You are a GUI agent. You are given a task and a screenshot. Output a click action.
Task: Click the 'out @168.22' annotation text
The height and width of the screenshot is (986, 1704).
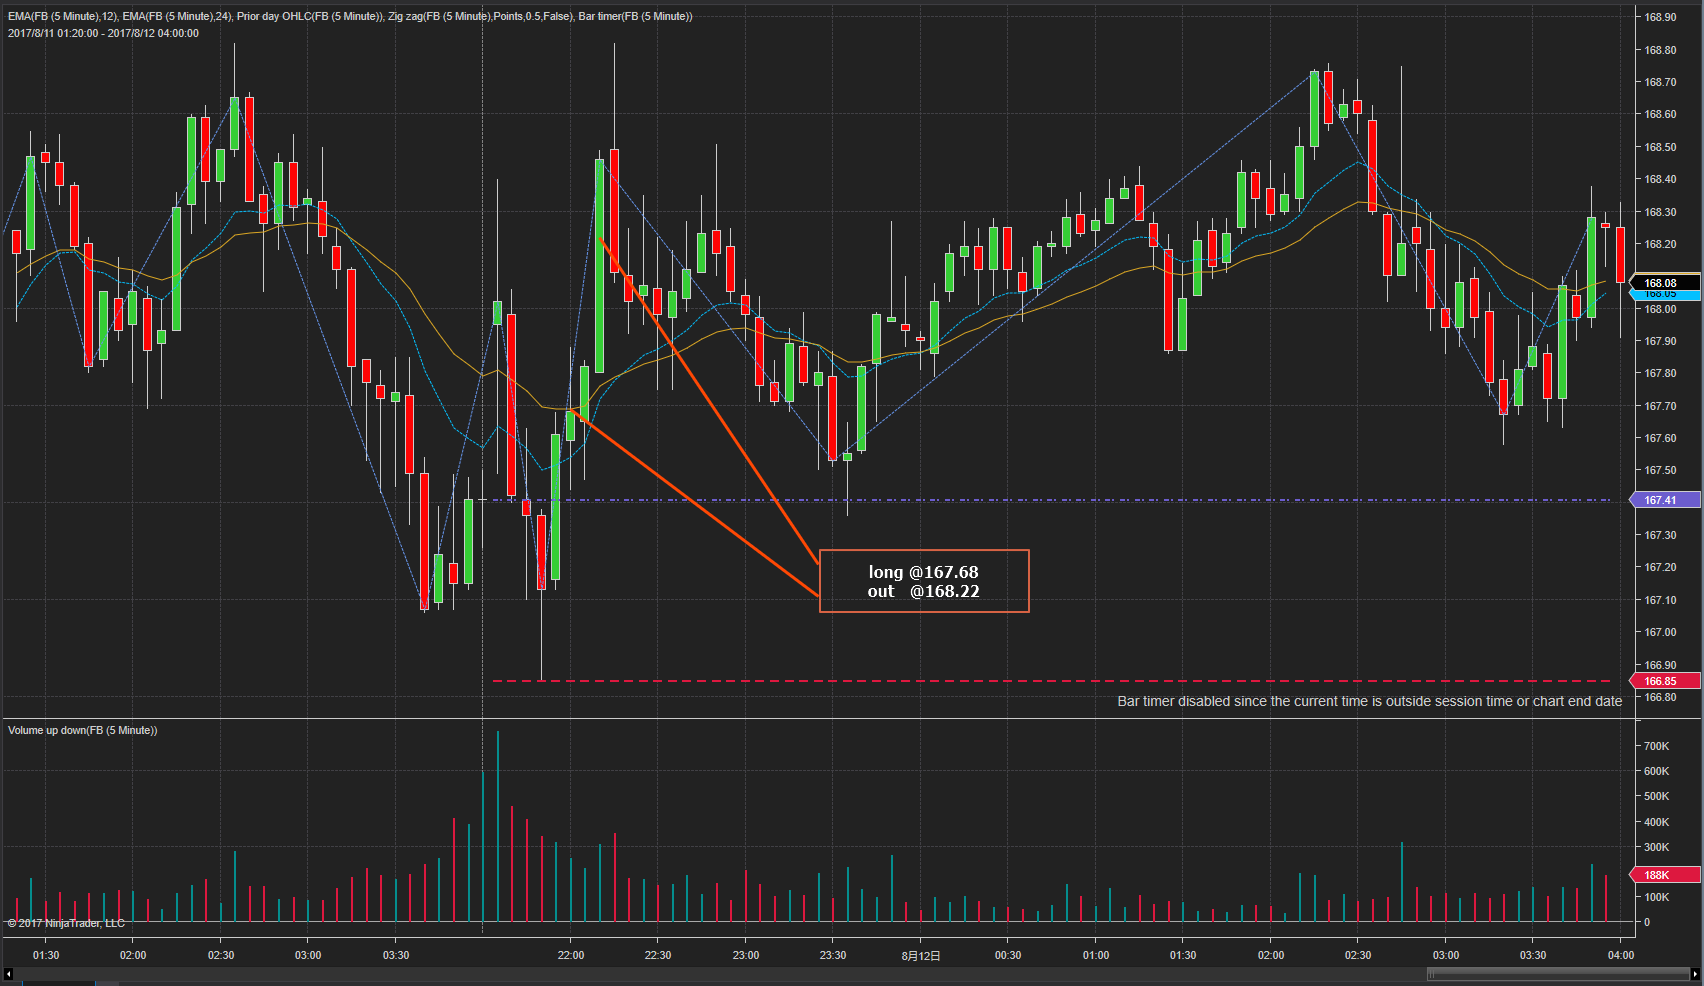(923, 591)
